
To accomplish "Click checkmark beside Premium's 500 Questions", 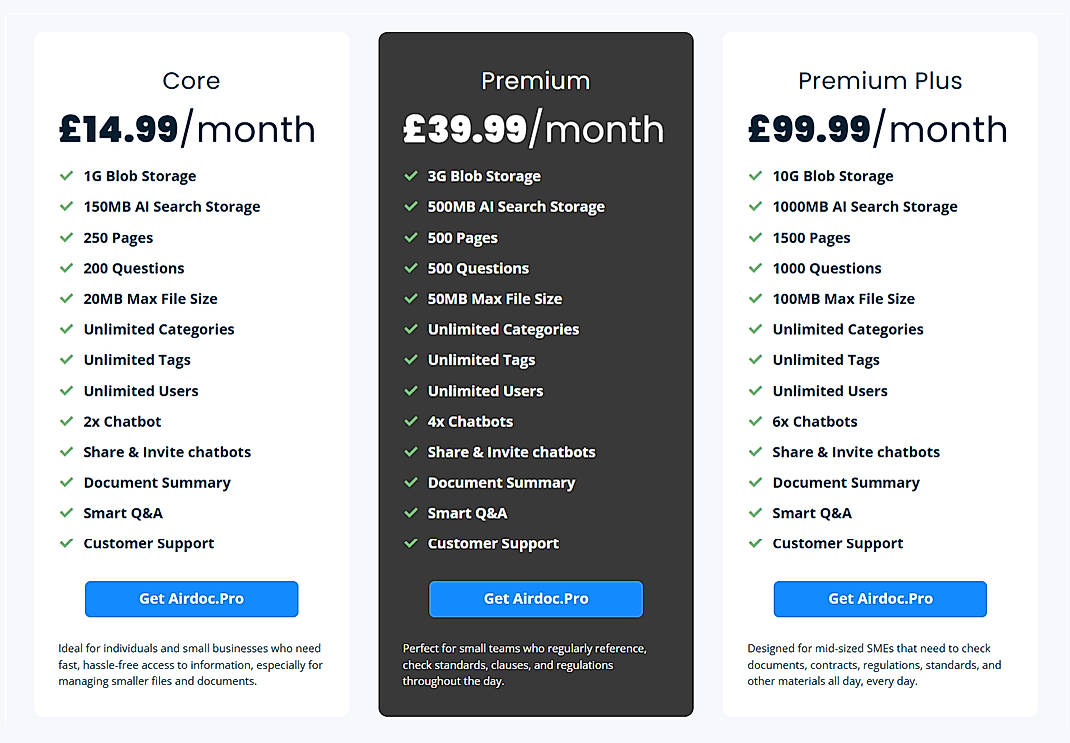I will point(410,268).
